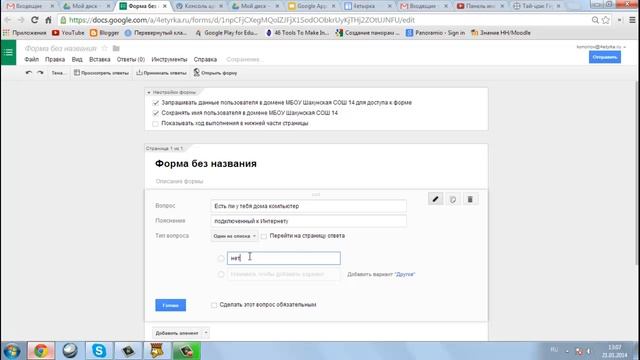
Task: Toggle Запрашивать данные пользователя checkbox
Action: tap(156, 103)
